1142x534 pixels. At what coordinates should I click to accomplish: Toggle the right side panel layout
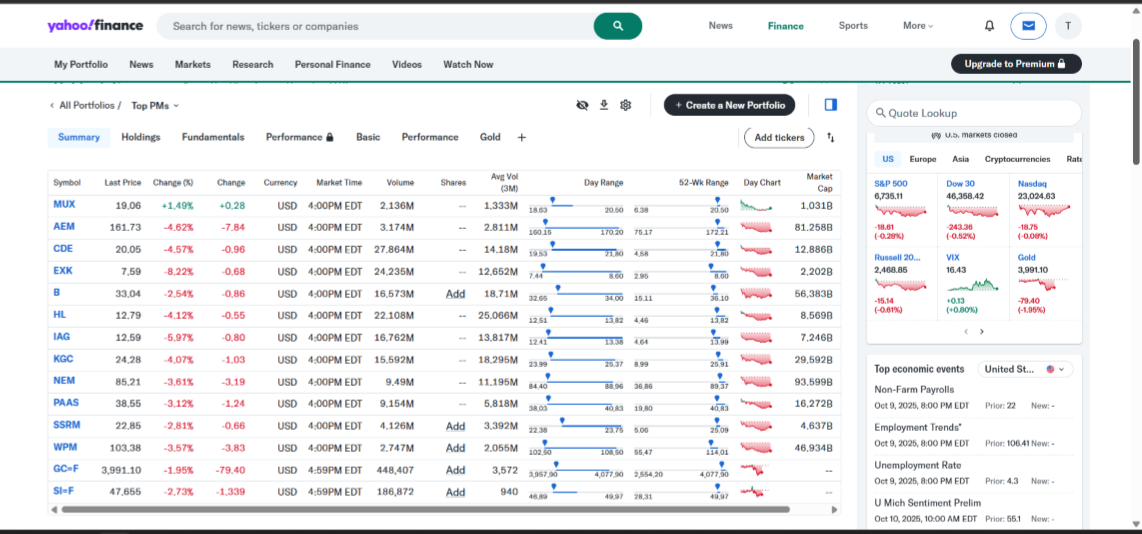[x=830, y=105]
